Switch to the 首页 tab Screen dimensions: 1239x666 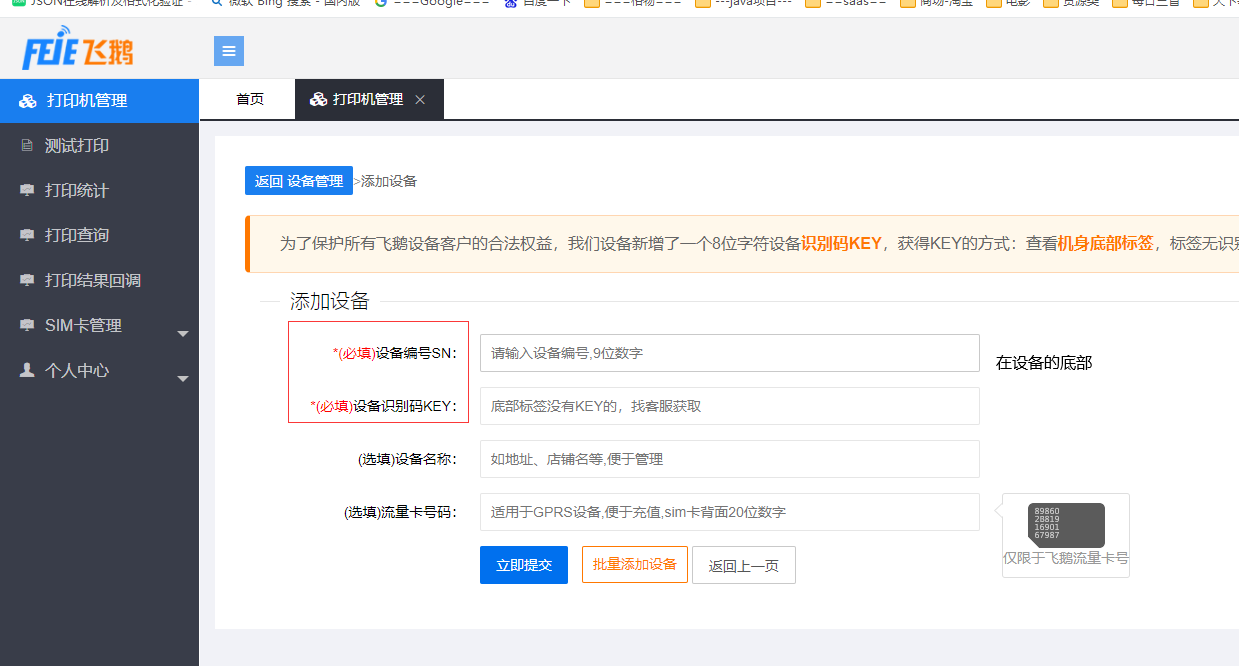[250, 100]
